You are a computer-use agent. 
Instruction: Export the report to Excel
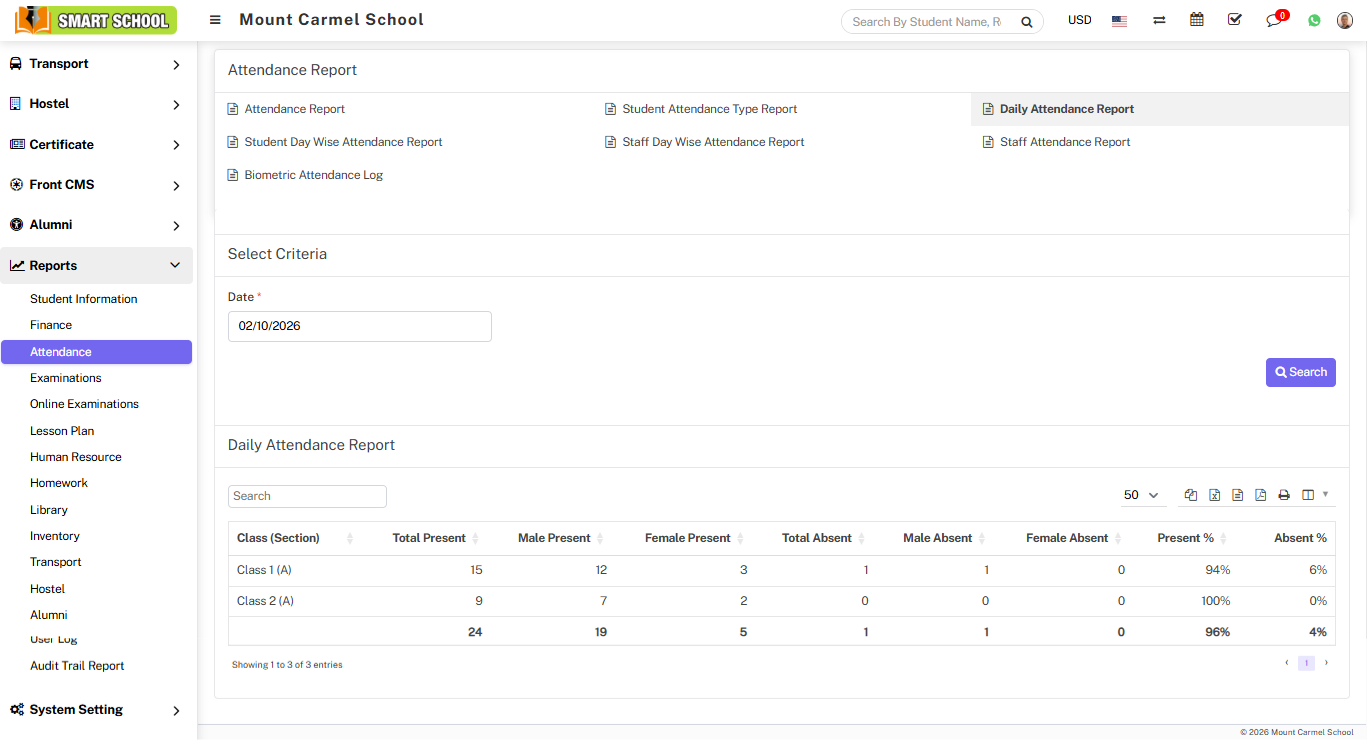pos(1214,495)
